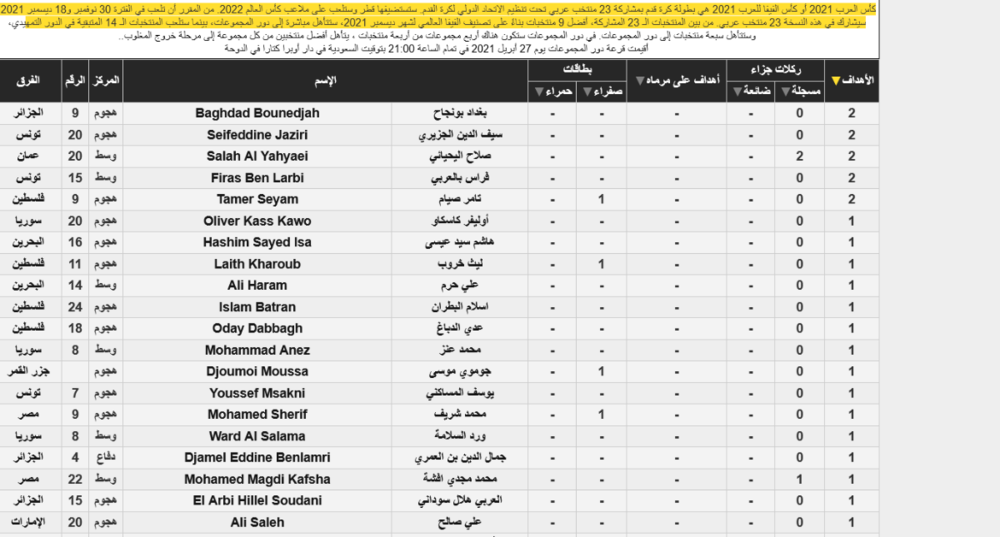Select the Firas Ben Larbi cell

(257, 178)
